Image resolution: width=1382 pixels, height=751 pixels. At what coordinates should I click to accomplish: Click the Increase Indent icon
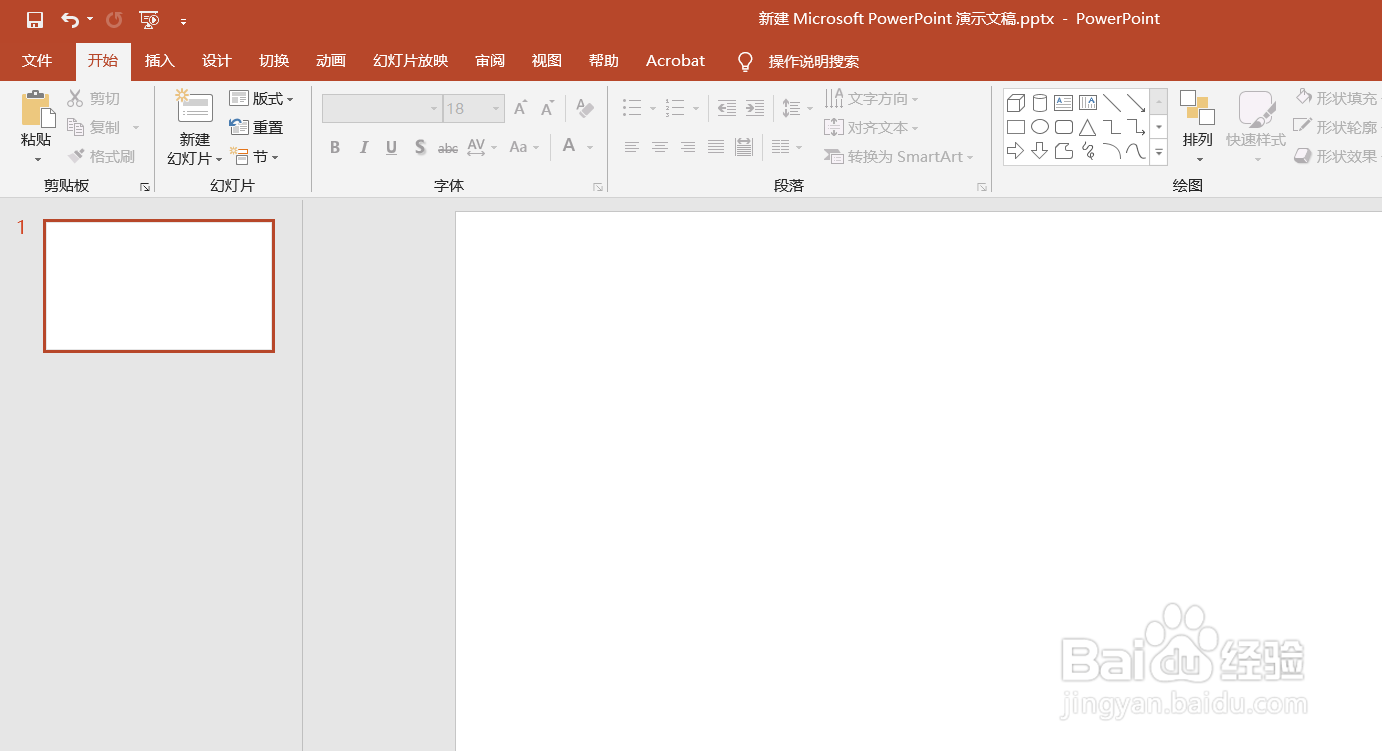point(755,108)
